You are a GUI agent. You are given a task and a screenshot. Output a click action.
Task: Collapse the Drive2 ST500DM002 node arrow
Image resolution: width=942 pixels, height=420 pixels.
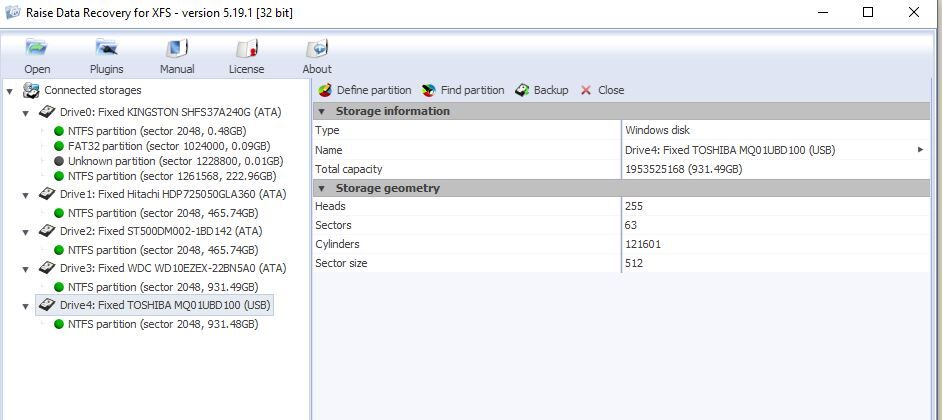(25, 232)
